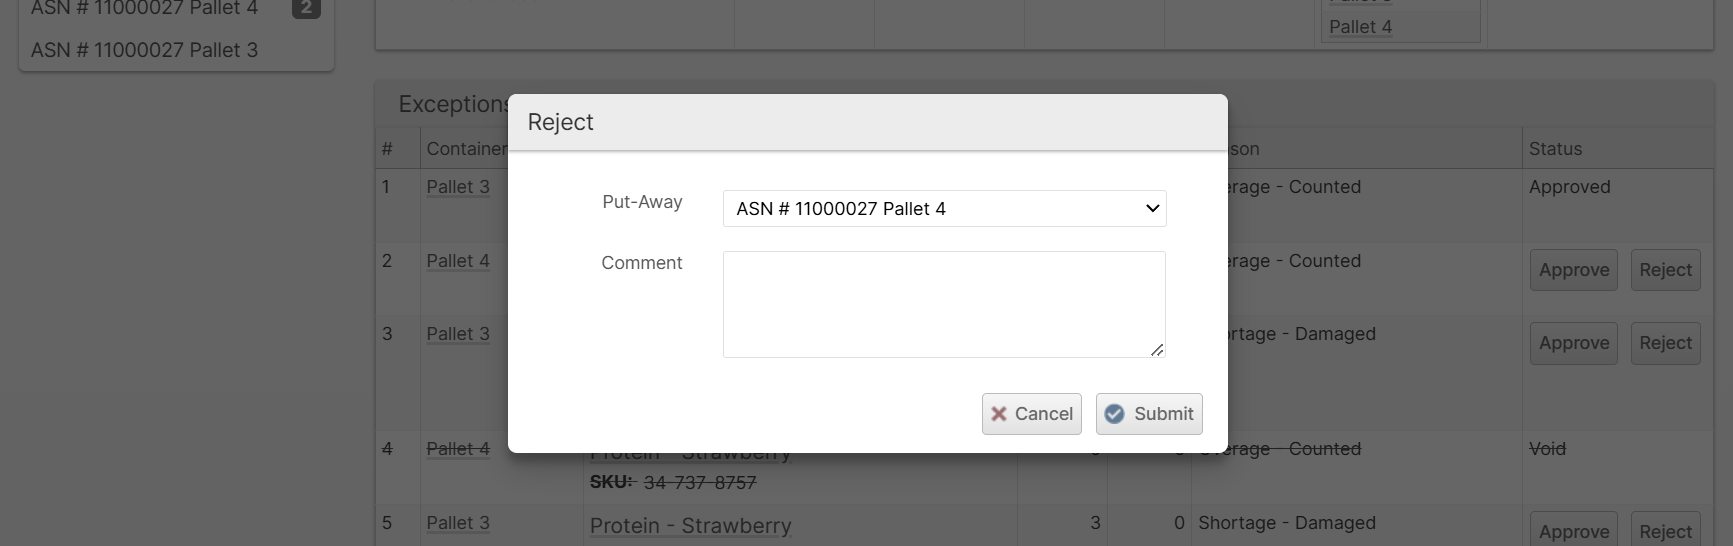Viewport: 1733px width, 546px height.
Task: Click the blue checkmark Submit icon
Action: click(x=1114, y=414)
